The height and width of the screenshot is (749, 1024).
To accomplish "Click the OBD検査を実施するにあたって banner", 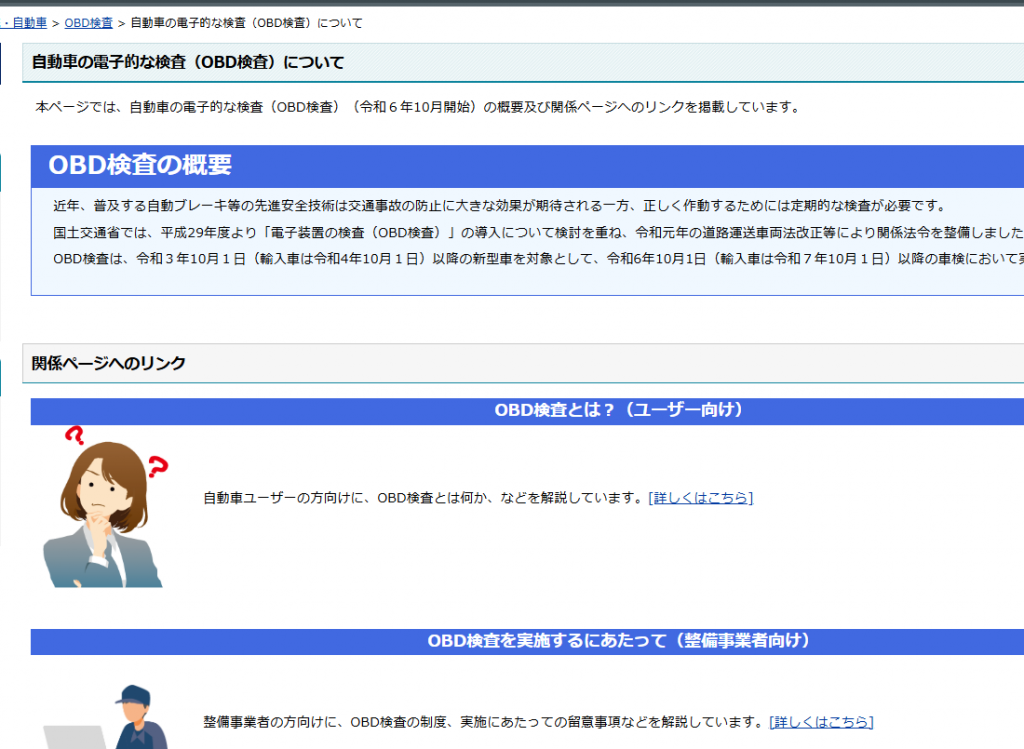I will pyautogui.click(x=527, y=642).
